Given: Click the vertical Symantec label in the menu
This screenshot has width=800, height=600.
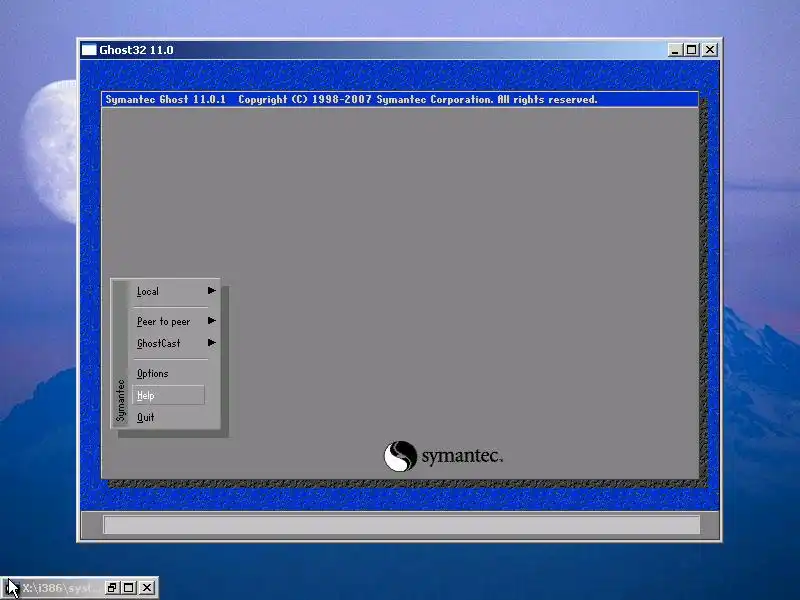Looking at the screenshot, I should 120,401.
